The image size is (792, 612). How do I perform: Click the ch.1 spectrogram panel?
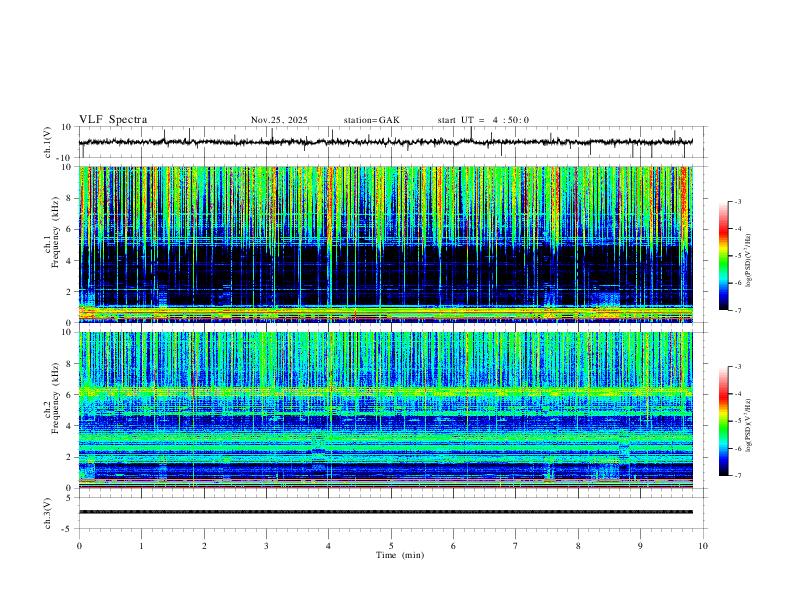[x=386, y=244]
